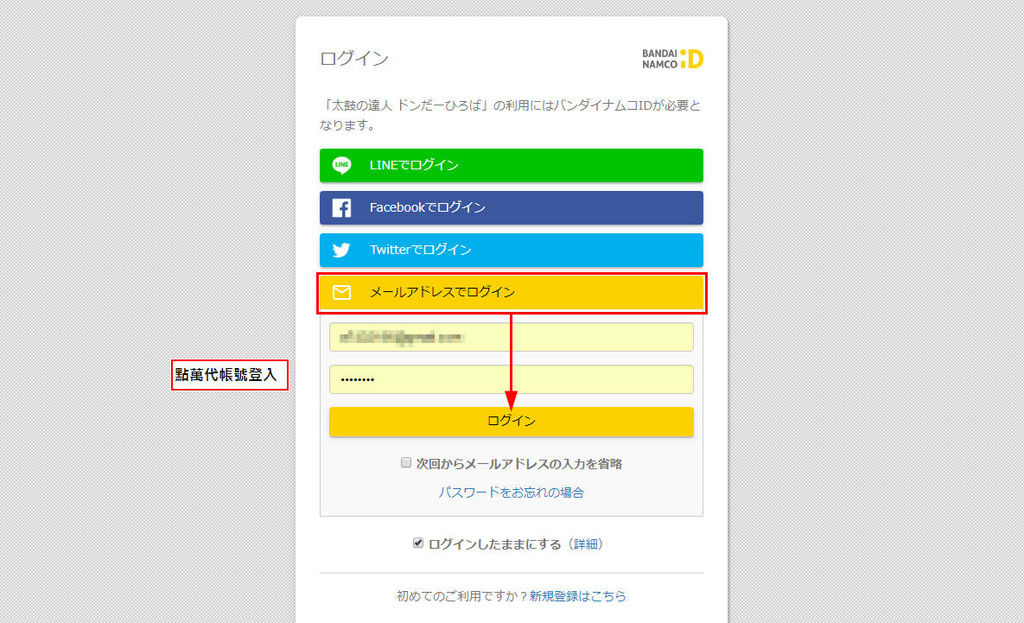This screenshot has width=1024, height=623.
Task: Focus the email address input field
Action: 511,337
